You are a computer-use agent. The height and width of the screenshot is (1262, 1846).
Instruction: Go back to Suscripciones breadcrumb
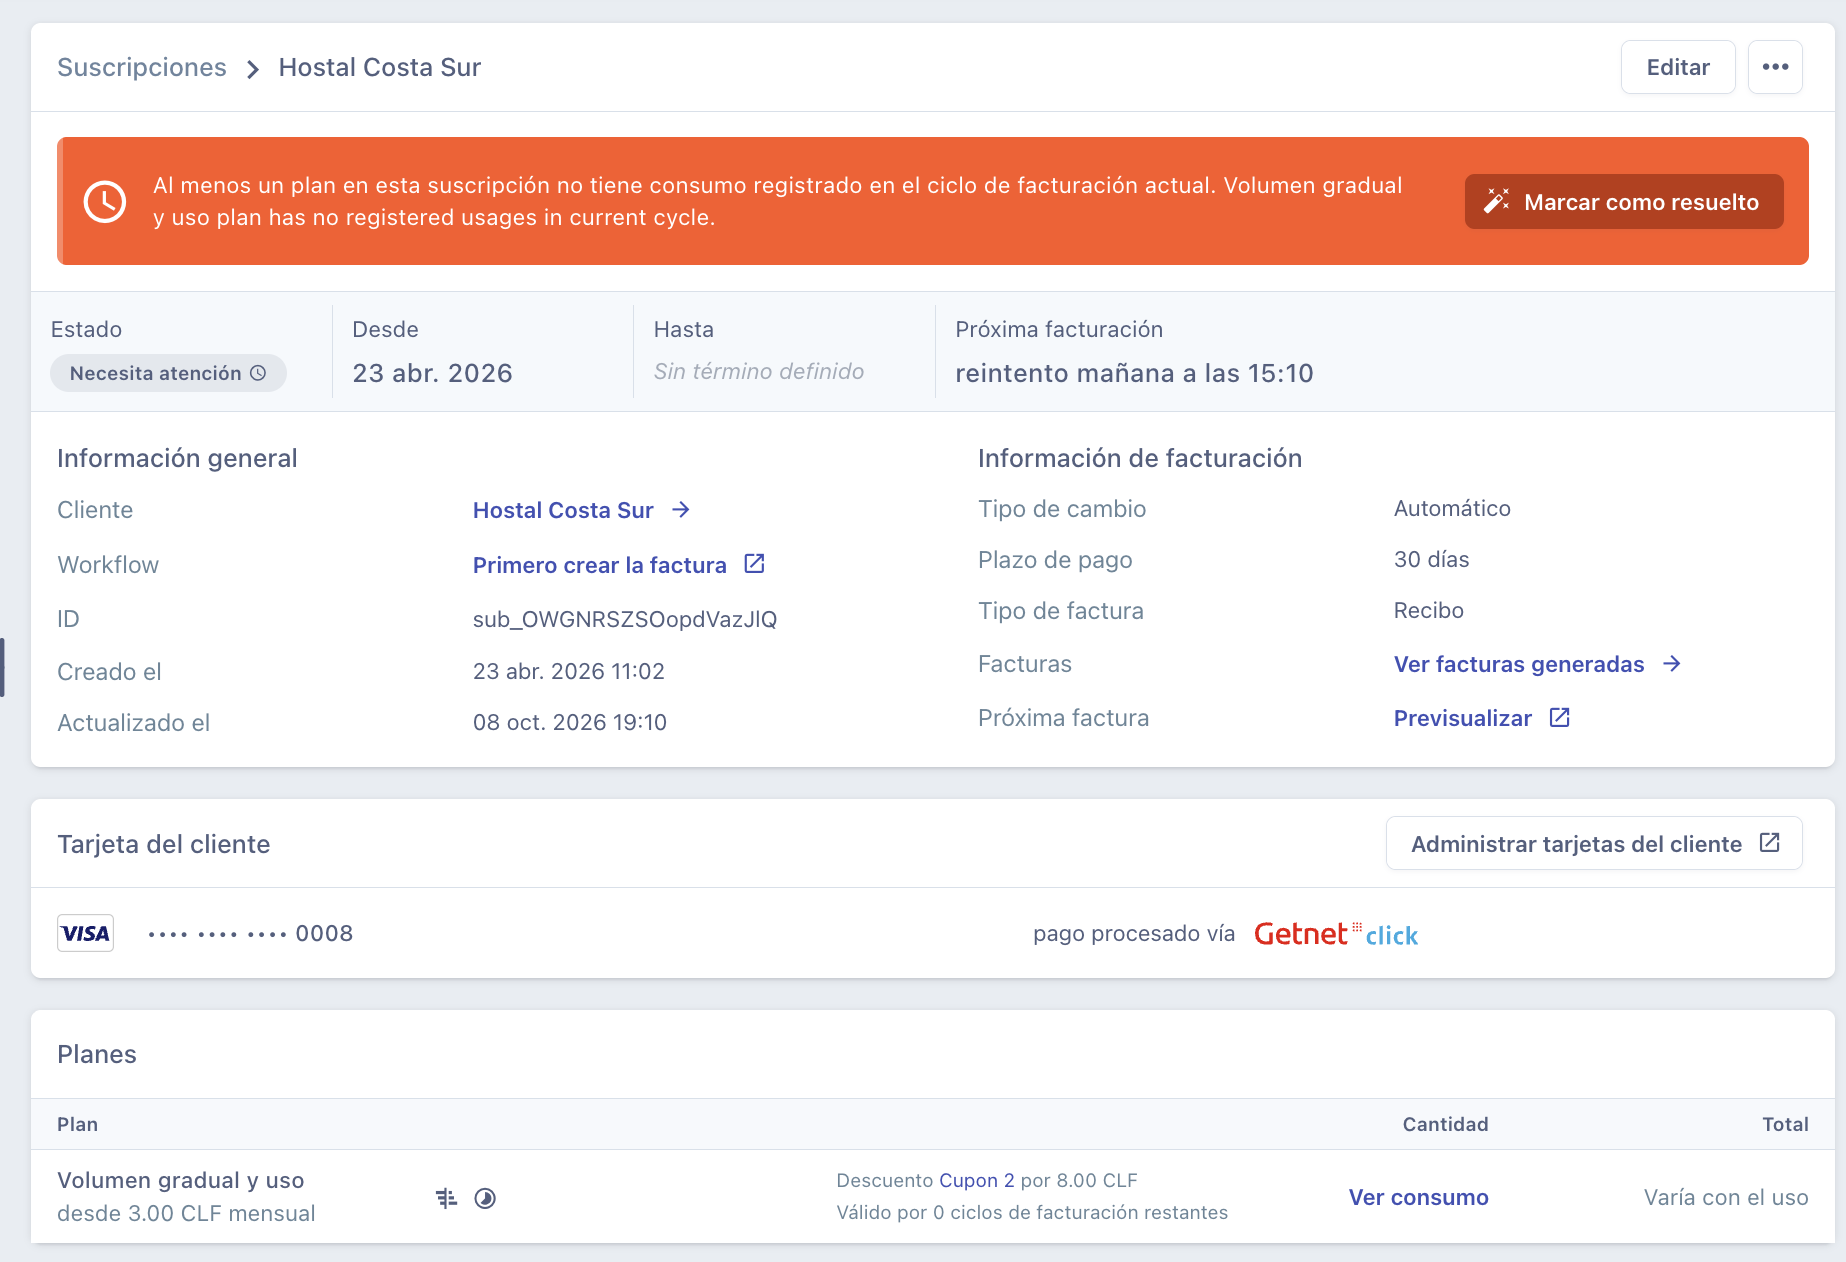(x=142, y=67)
